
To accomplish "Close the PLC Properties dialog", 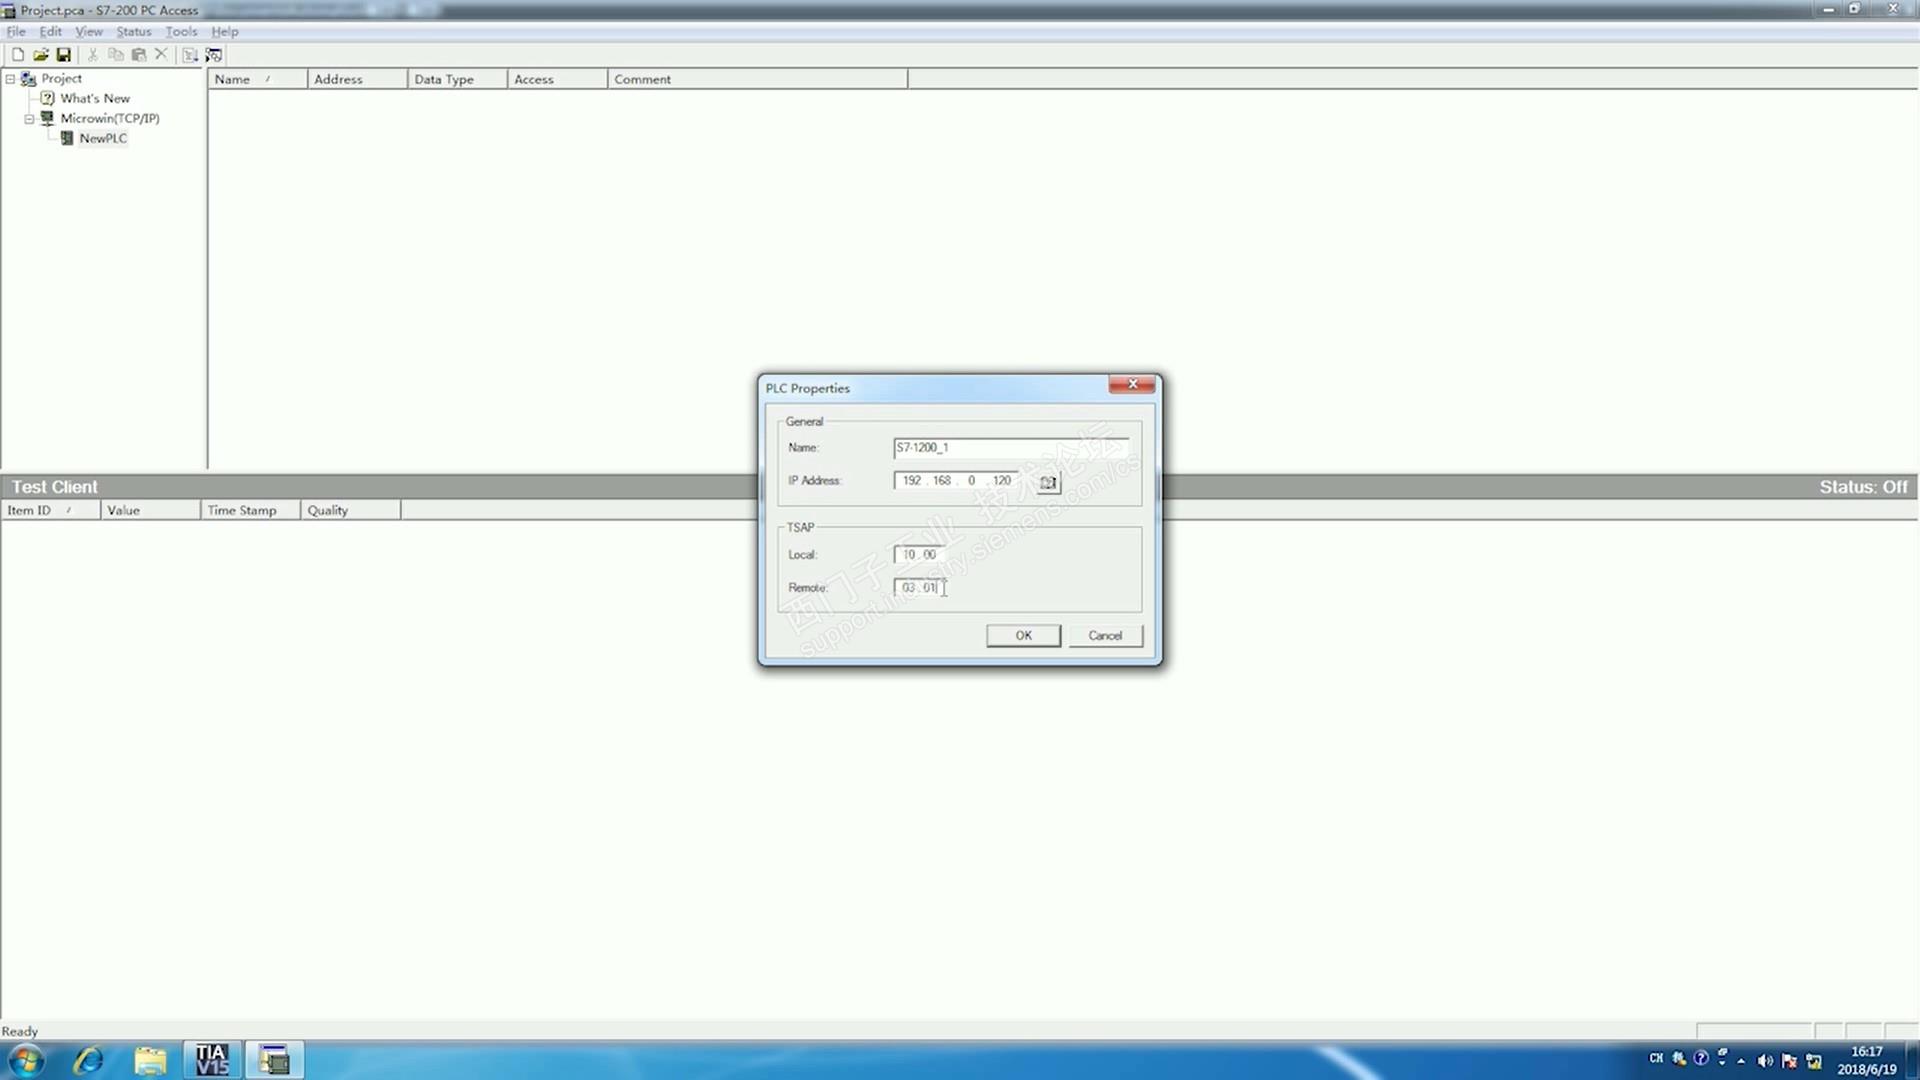I will coord(1132,384).
